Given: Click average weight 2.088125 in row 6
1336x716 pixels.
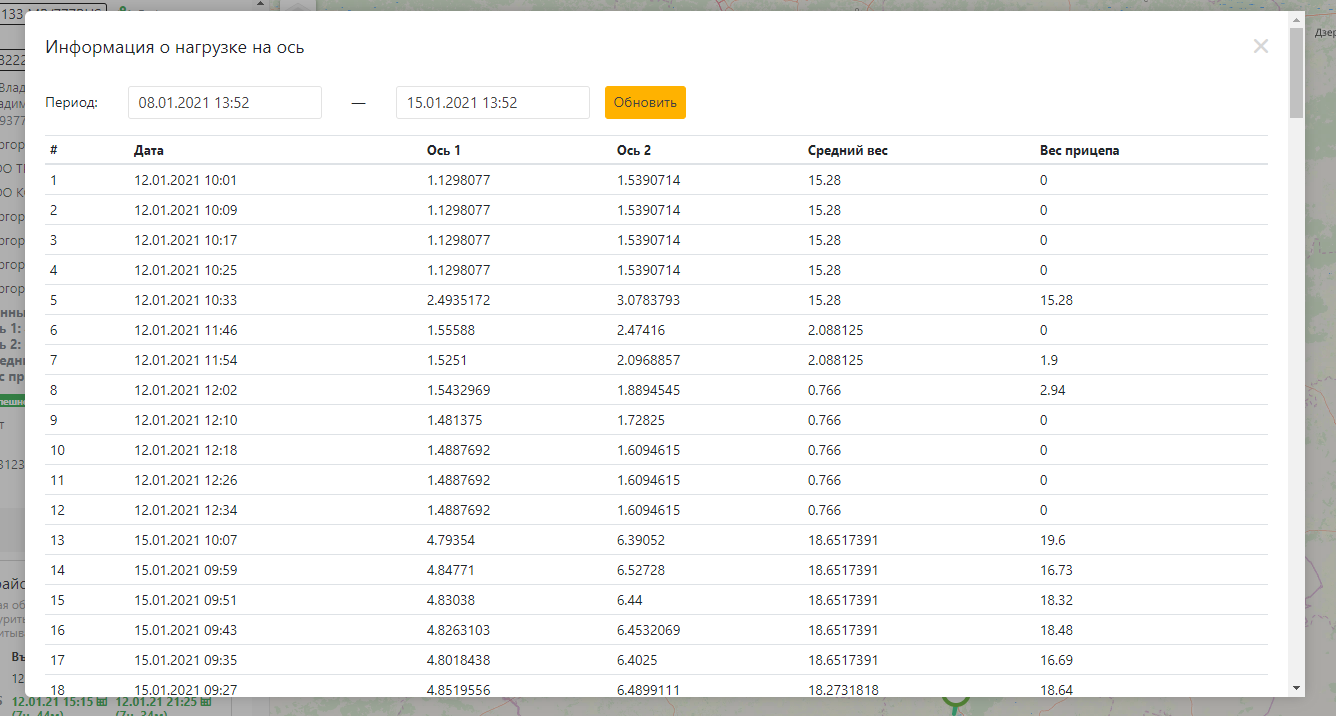Looking at the screenshot, I should click(x=836, y=330).
